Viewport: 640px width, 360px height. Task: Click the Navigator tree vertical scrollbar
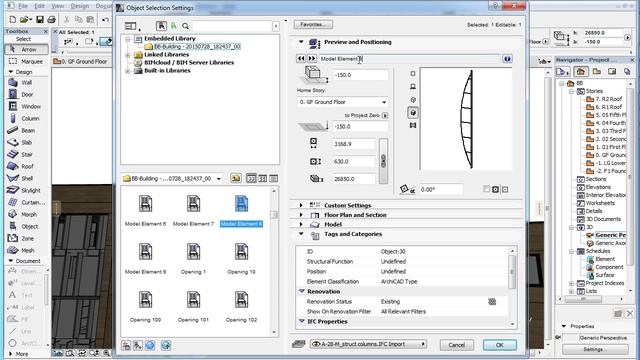629,188
